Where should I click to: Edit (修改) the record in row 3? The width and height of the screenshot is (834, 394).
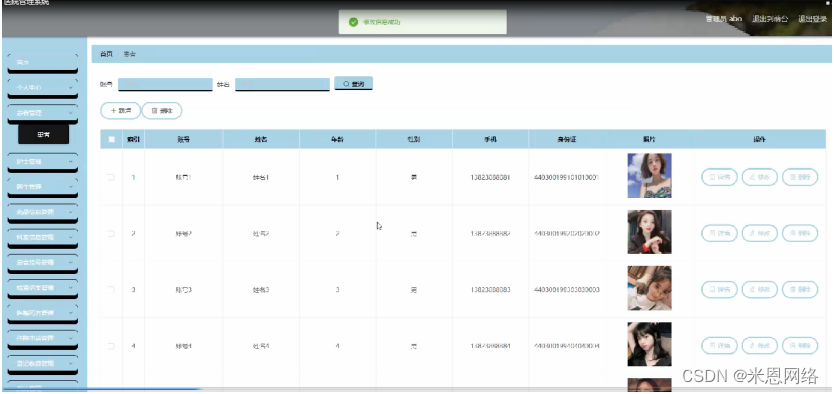click(760, 290)
